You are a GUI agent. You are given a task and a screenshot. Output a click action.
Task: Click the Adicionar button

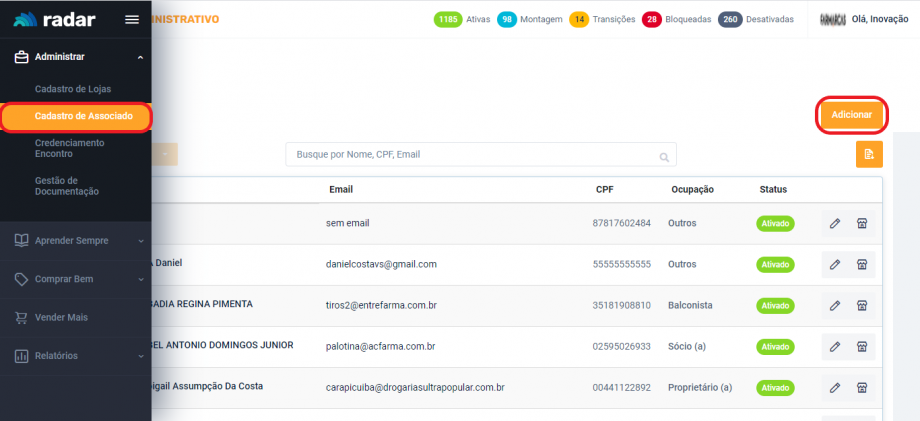click(x=852, y=115)
